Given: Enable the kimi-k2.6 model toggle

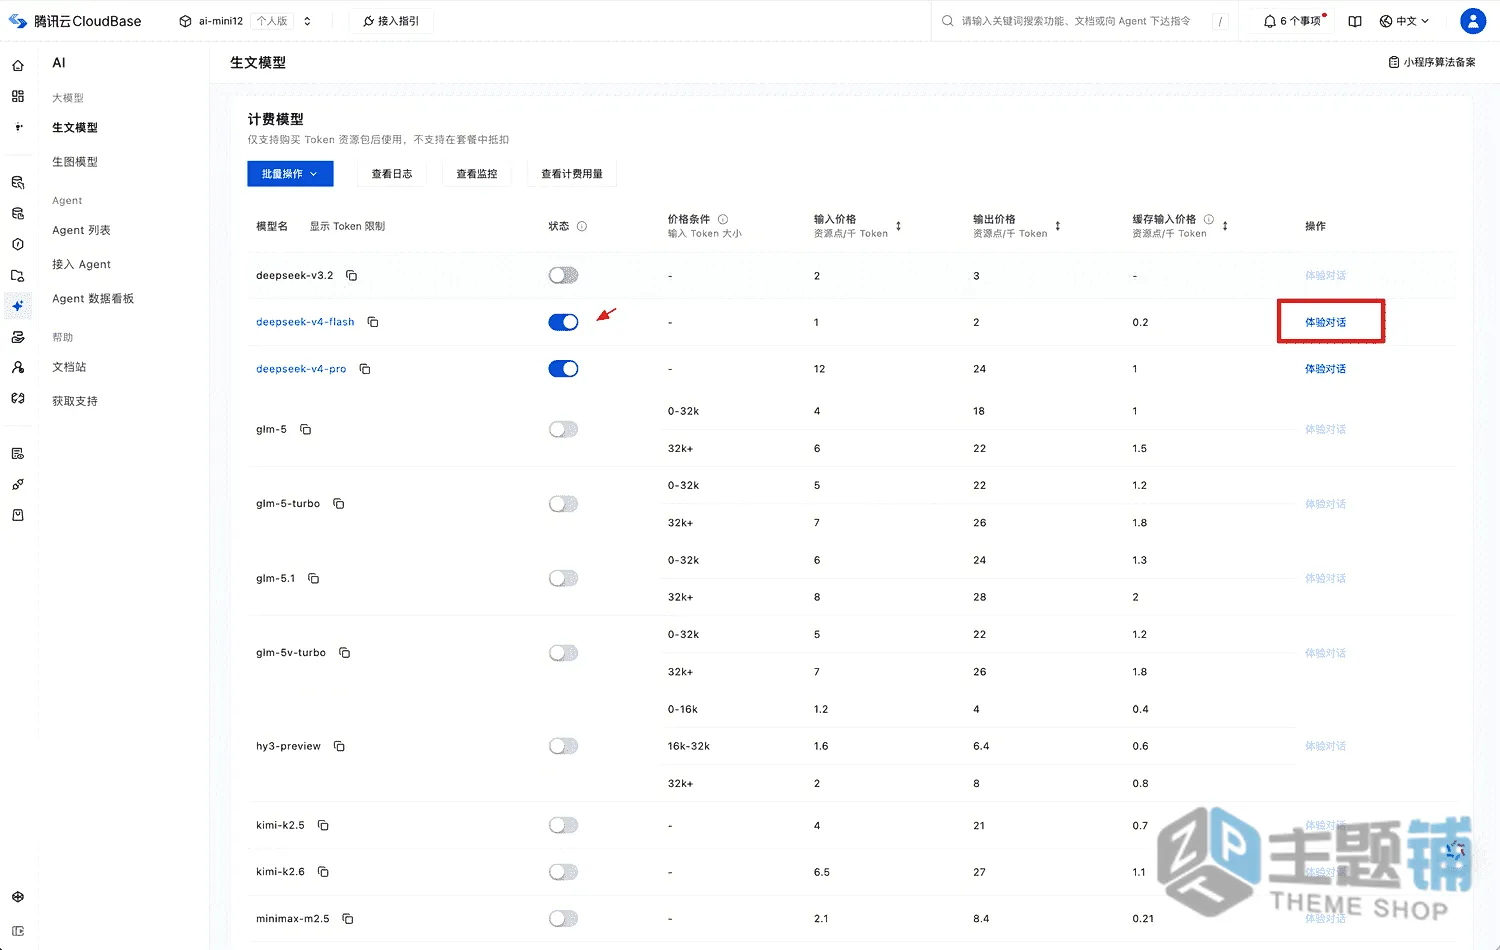Looking at the screenshot, I should pyautogui.click(x=563, y=872).
